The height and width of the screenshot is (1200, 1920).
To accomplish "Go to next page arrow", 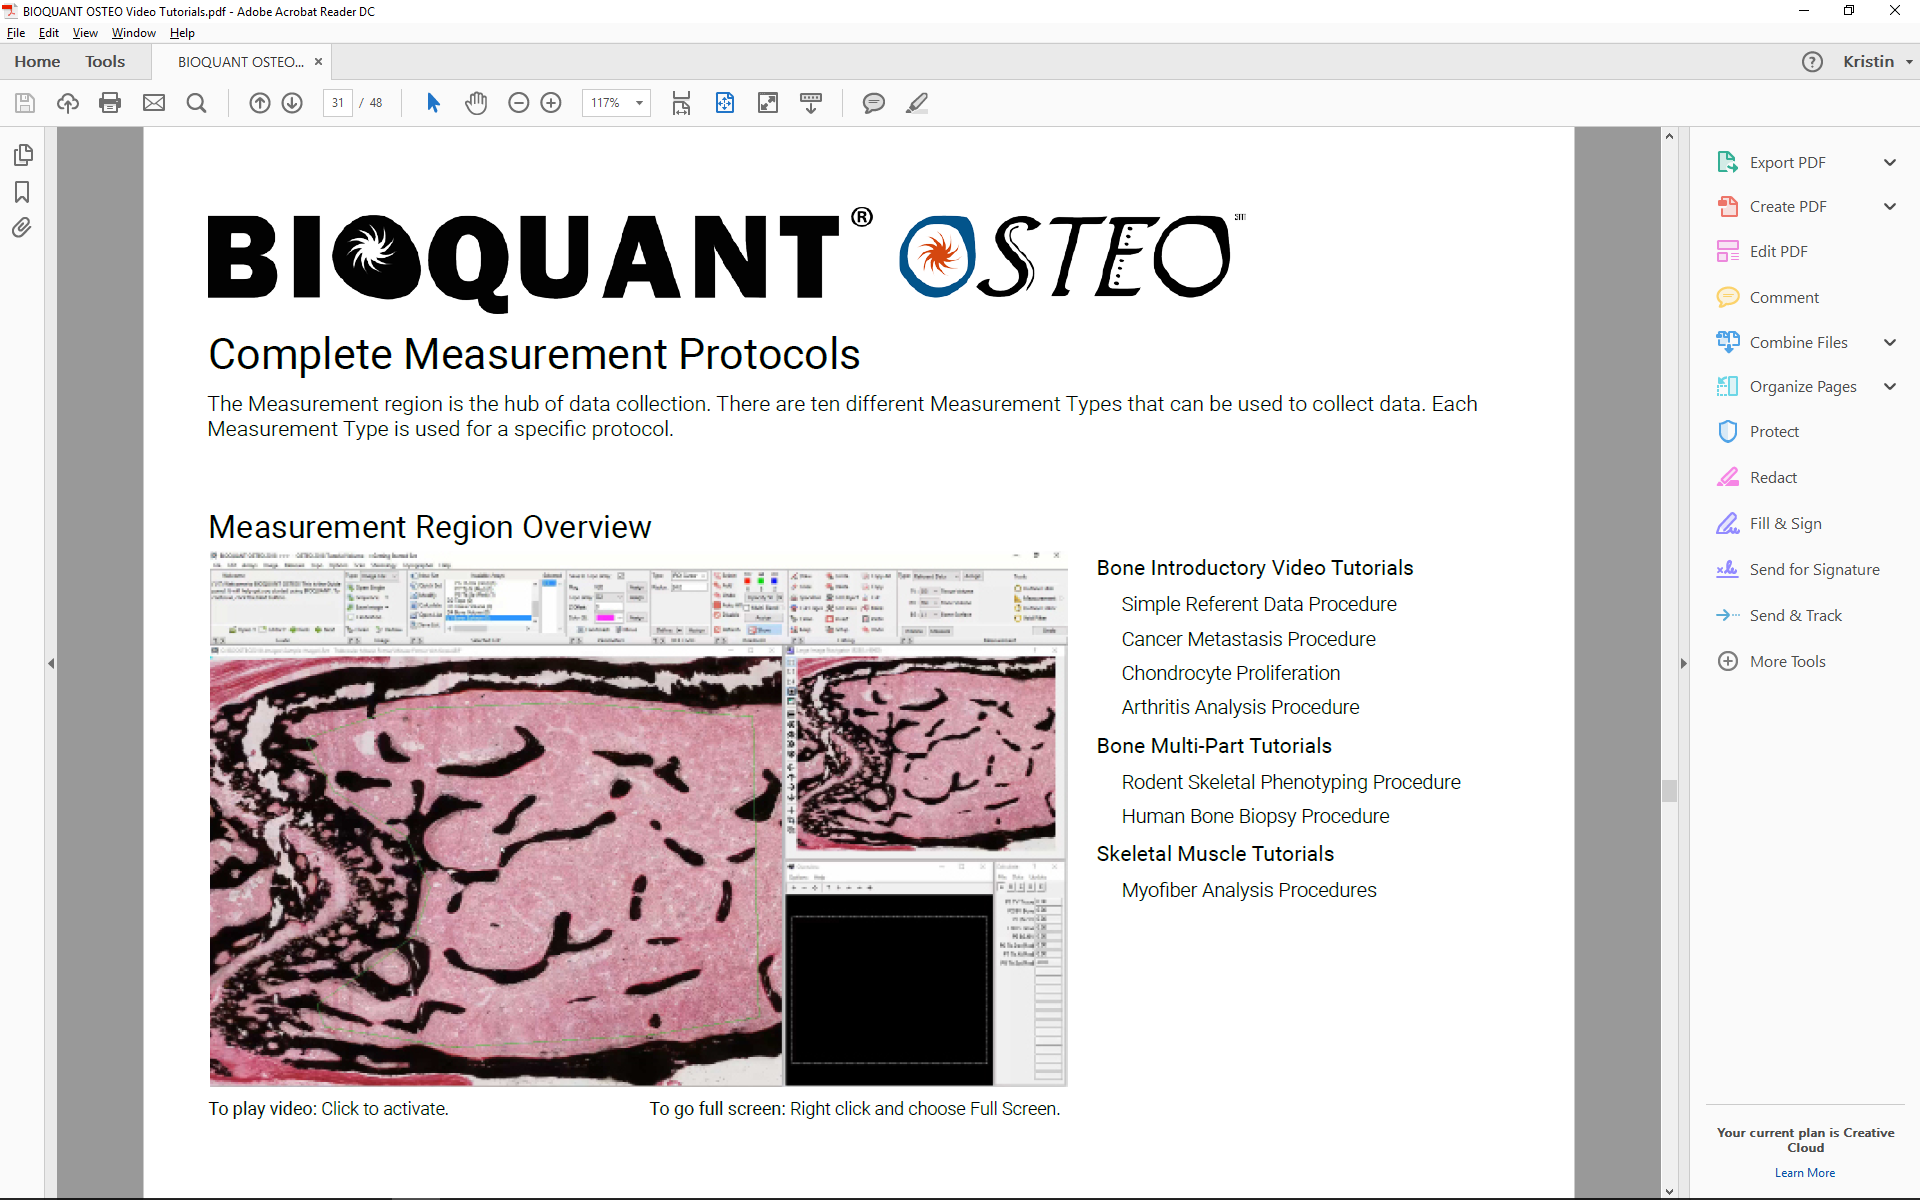I will (292, 103).
